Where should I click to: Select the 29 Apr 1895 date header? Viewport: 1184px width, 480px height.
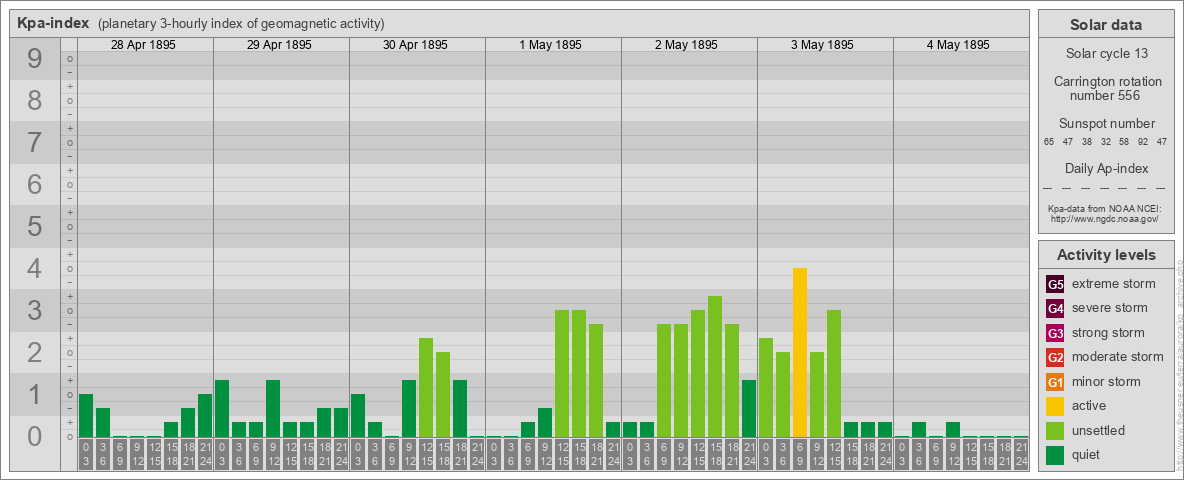click(x=279, y=45)
